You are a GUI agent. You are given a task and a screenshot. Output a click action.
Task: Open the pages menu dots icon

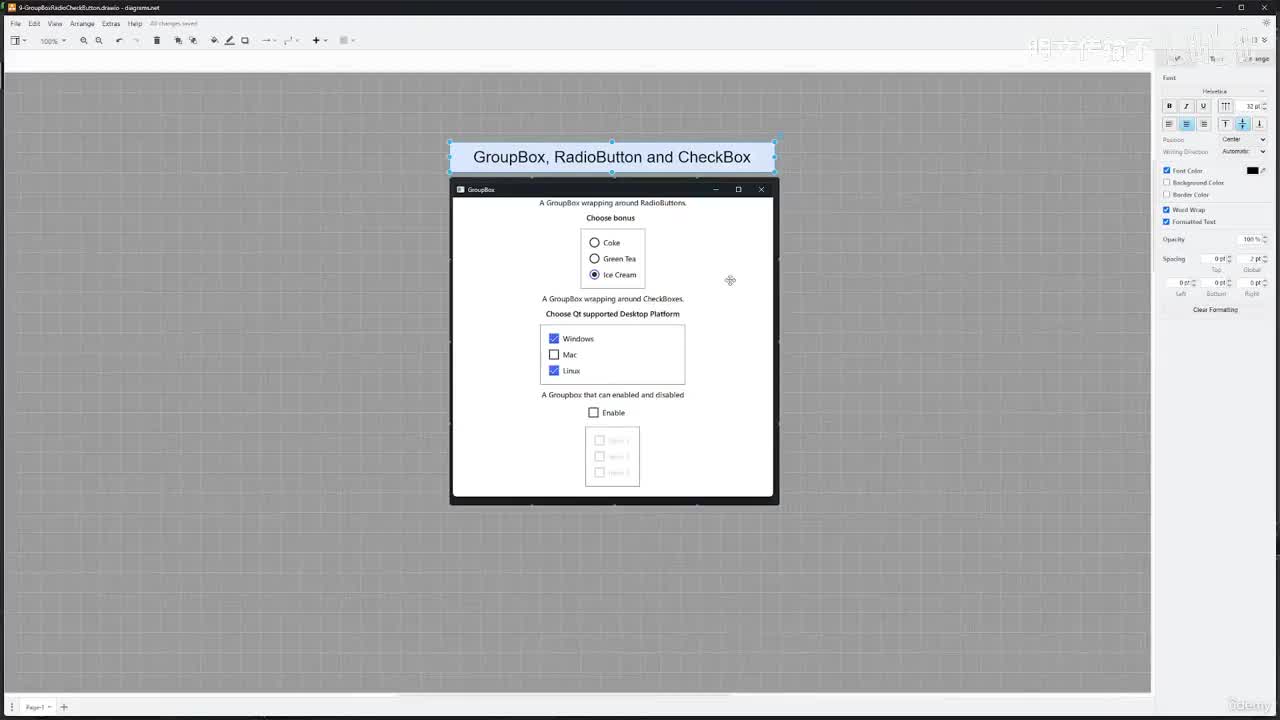coord(12,707)
